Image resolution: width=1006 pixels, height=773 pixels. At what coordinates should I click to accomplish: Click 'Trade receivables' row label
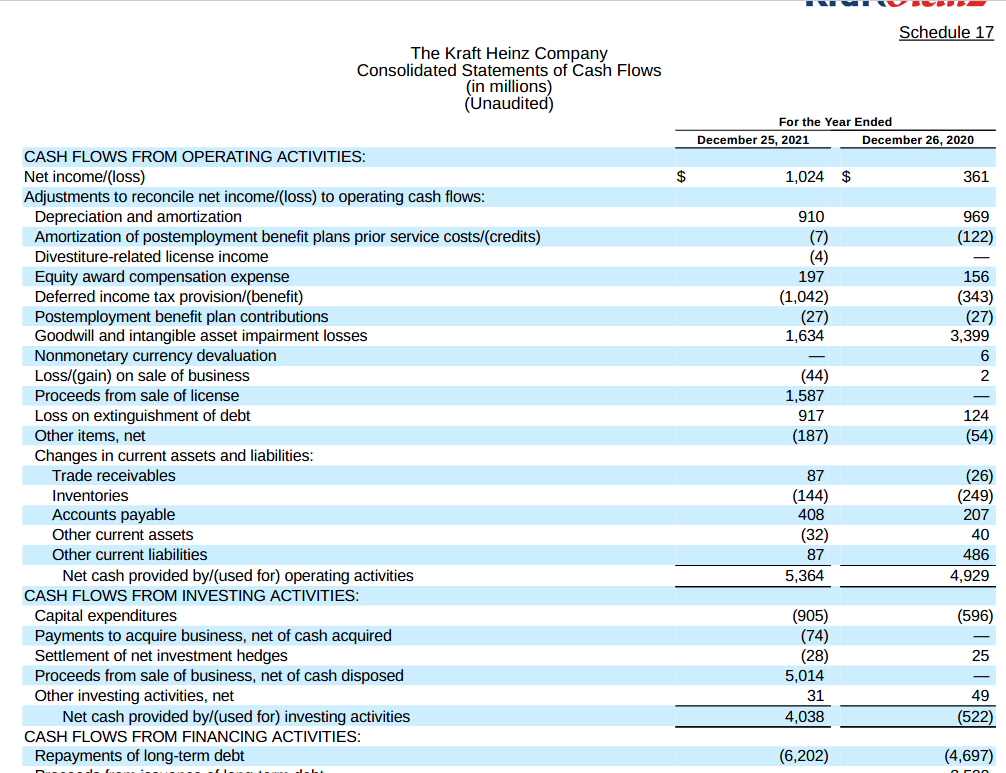coord(114,475)
